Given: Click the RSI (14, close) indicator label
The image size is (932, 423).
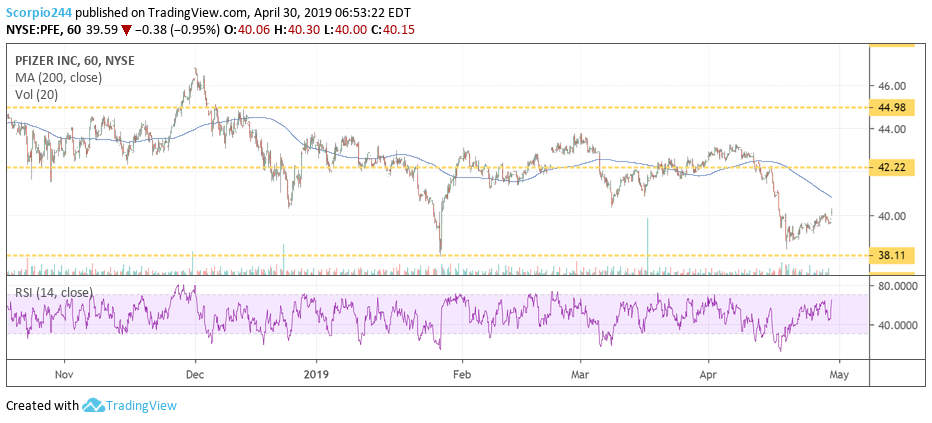Looking at the screenshot, I should point(52,292).
